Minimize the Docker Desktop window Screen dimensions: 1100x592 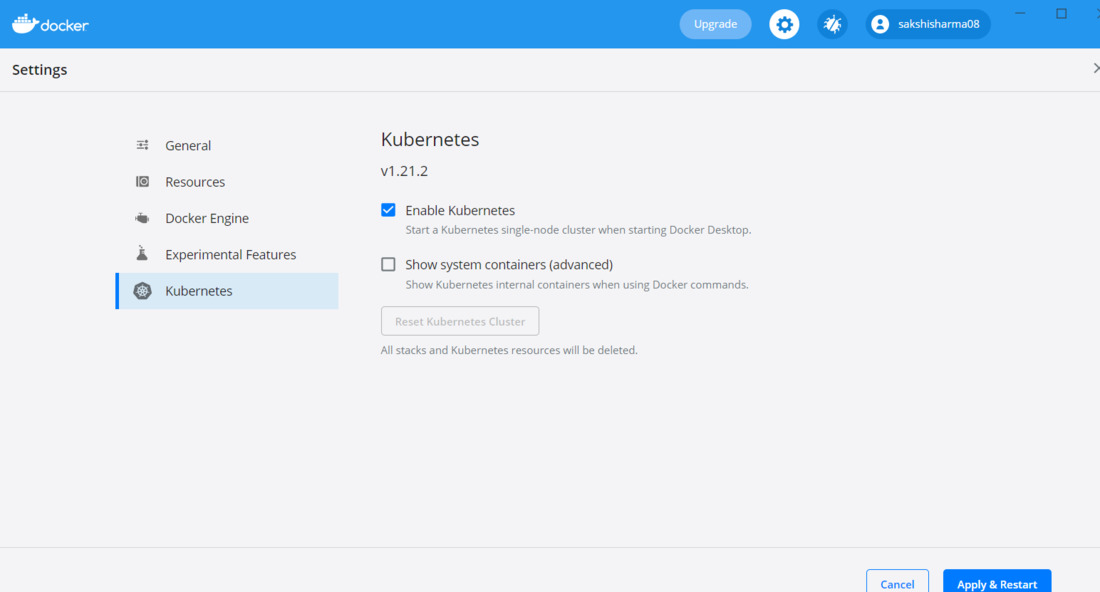pos(1020,13)
